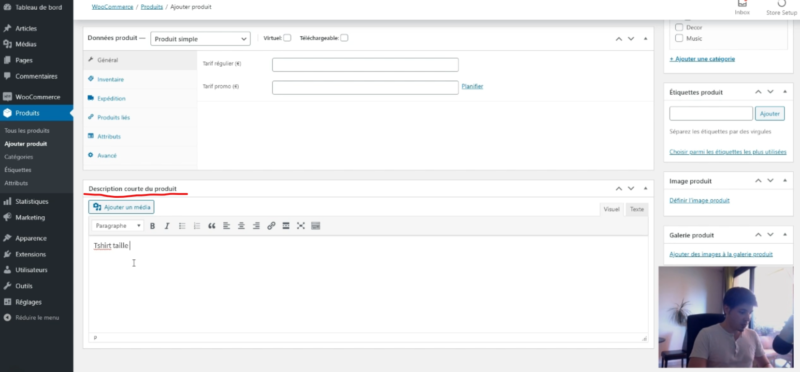Click Ajouter button for product tags
Image resolution: width=800 pixels, height=372 pixels.
(x=769, y=114)
